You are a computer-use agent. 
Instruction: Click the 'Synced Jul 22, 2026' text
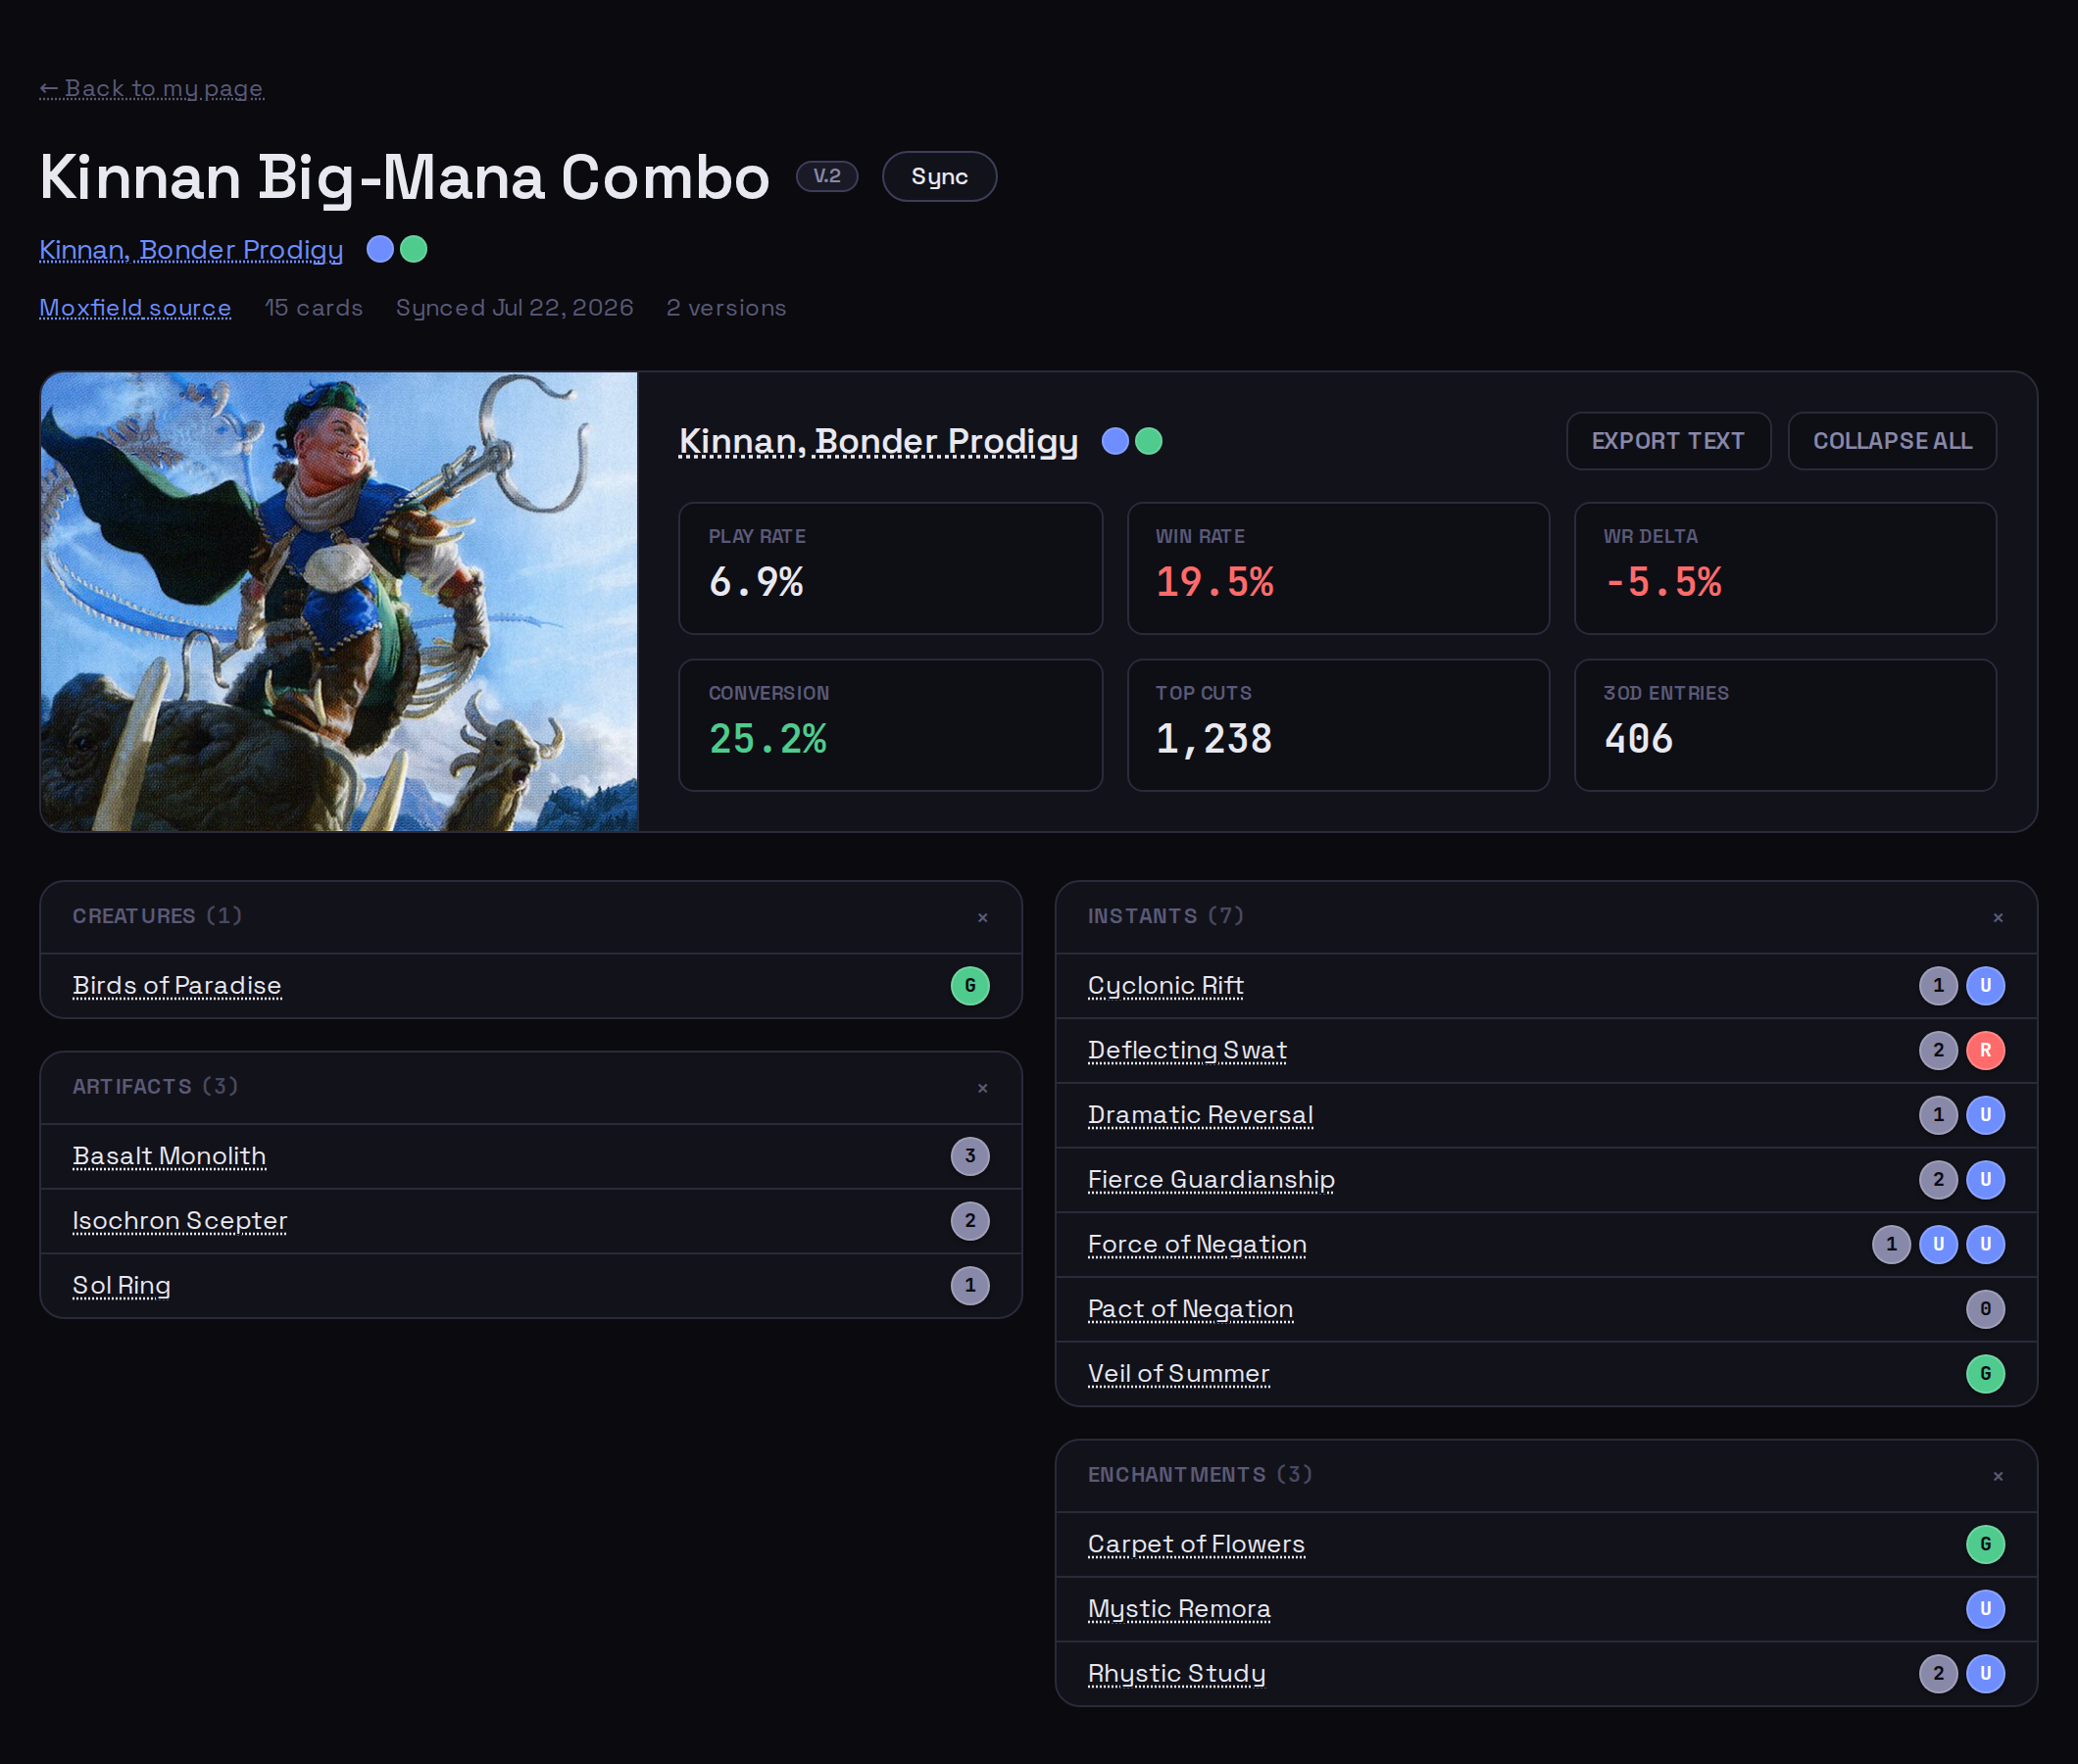tap(514, 307)
